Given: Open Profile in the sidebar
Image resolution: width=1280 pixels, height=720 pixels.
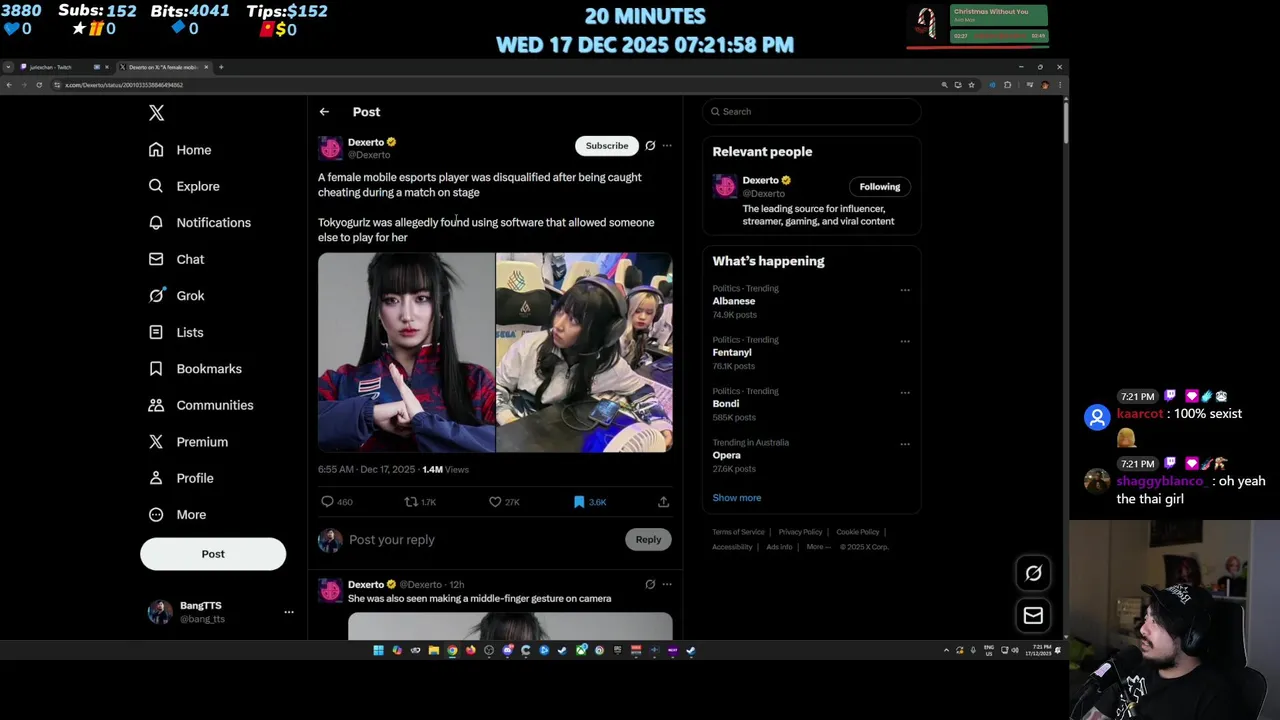Looking at the screenshot, I should pos(181,478).
